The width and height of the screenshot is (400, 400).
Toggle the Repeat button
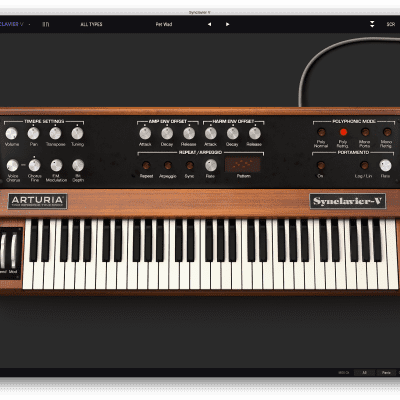click(x=146, y=165)
